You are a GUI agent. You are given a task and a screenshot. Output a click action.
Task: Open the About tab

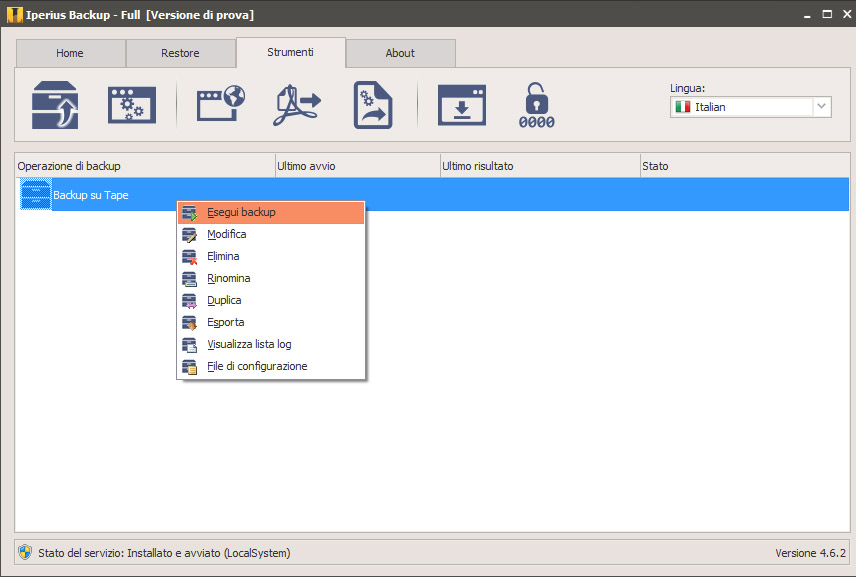pyautogui.click(x=401, y=53)
